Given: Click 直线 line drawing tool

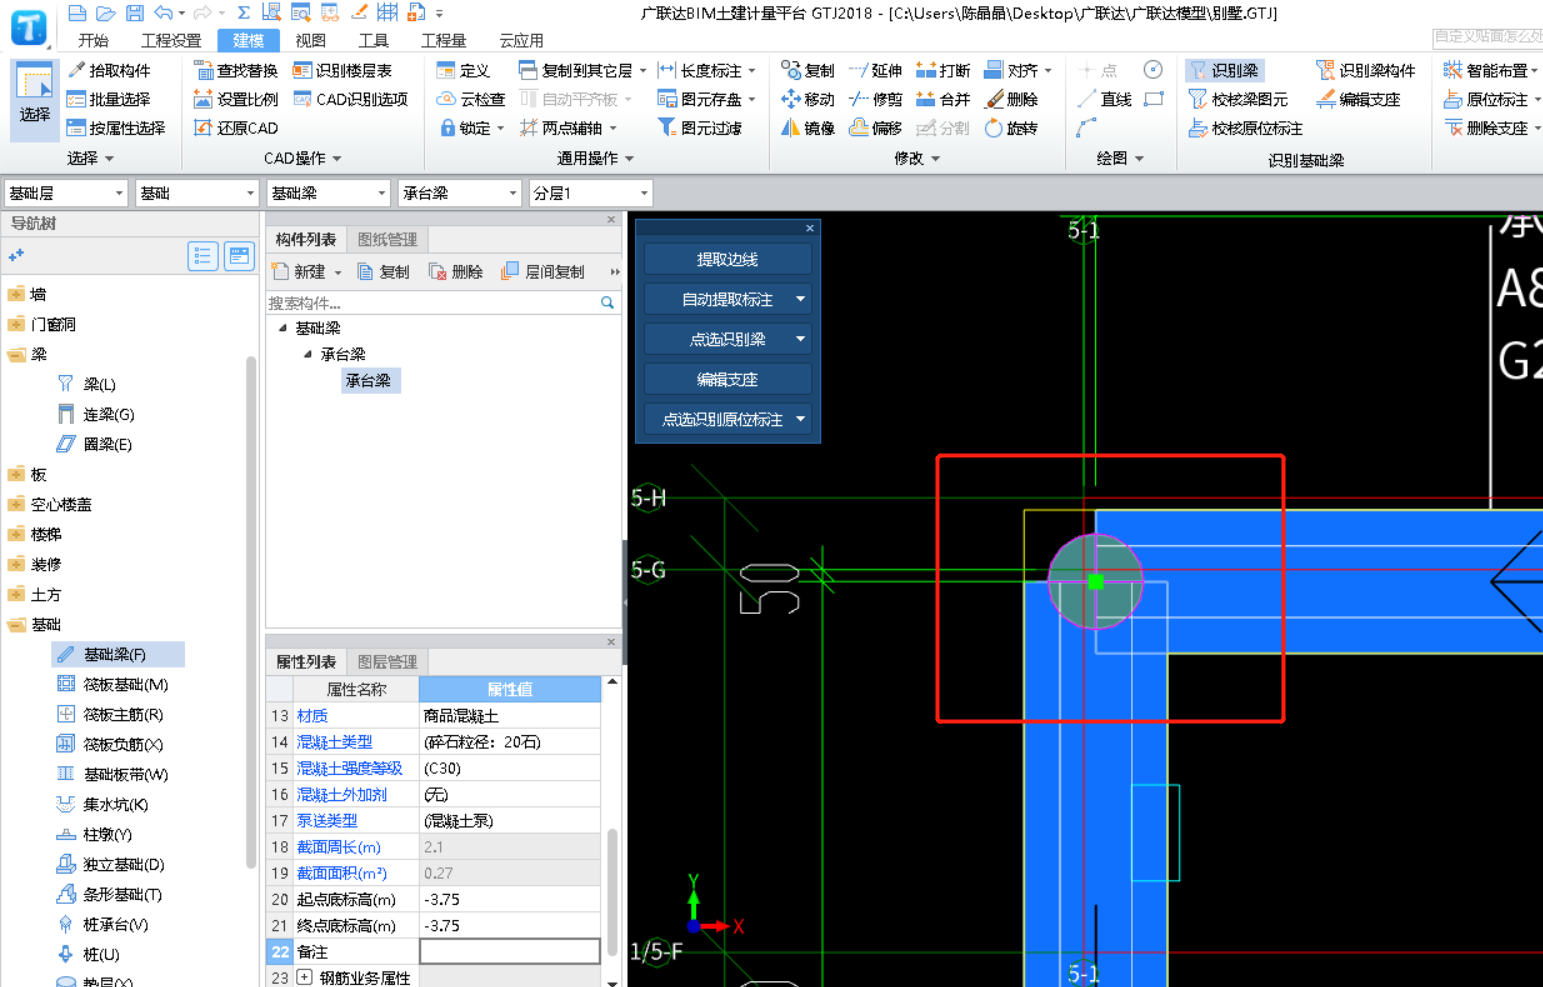Looking at the screenshot, I should [1105, 99].
